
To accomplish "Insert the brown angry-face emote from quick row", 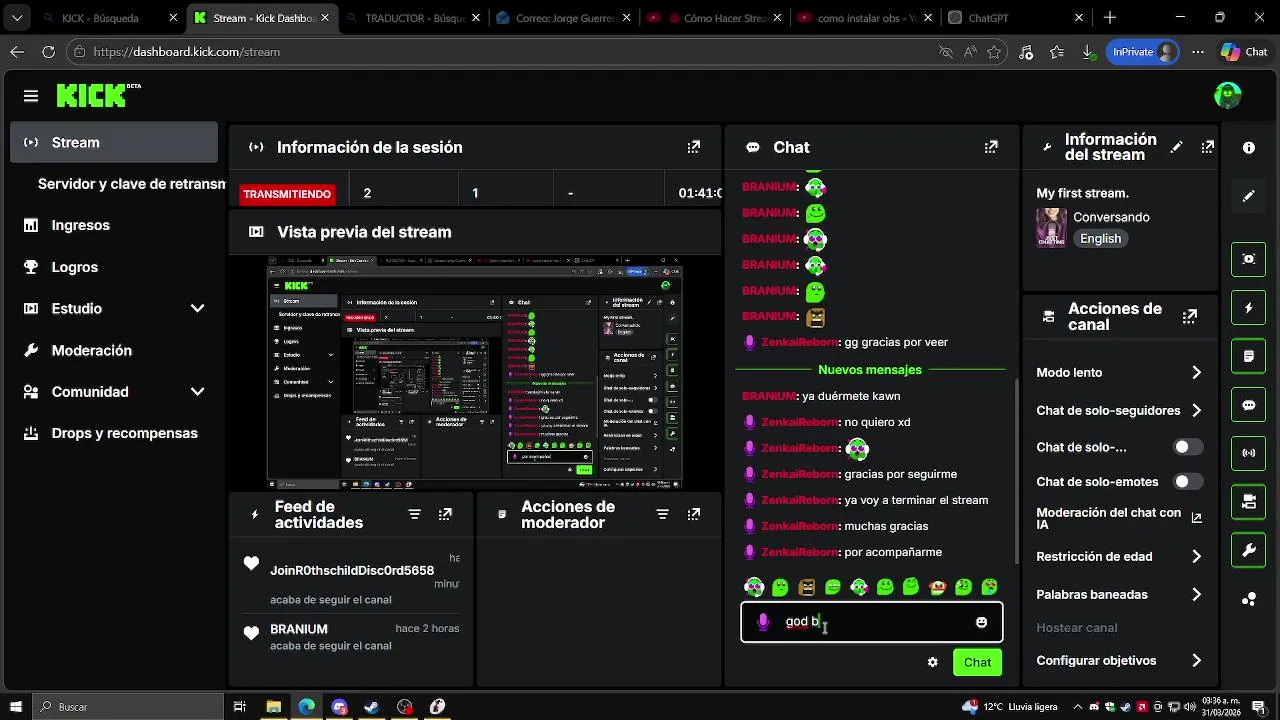I will (x=807, y=587).
